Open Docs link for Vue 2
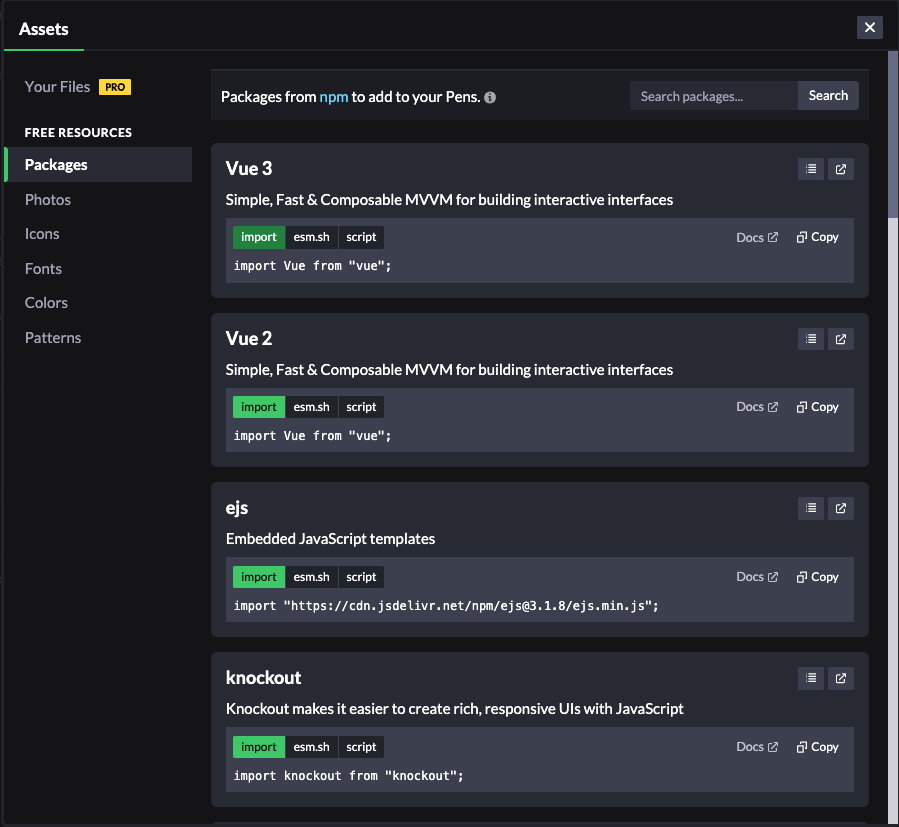The image size is (899, 827). click(x=757, y=407)
